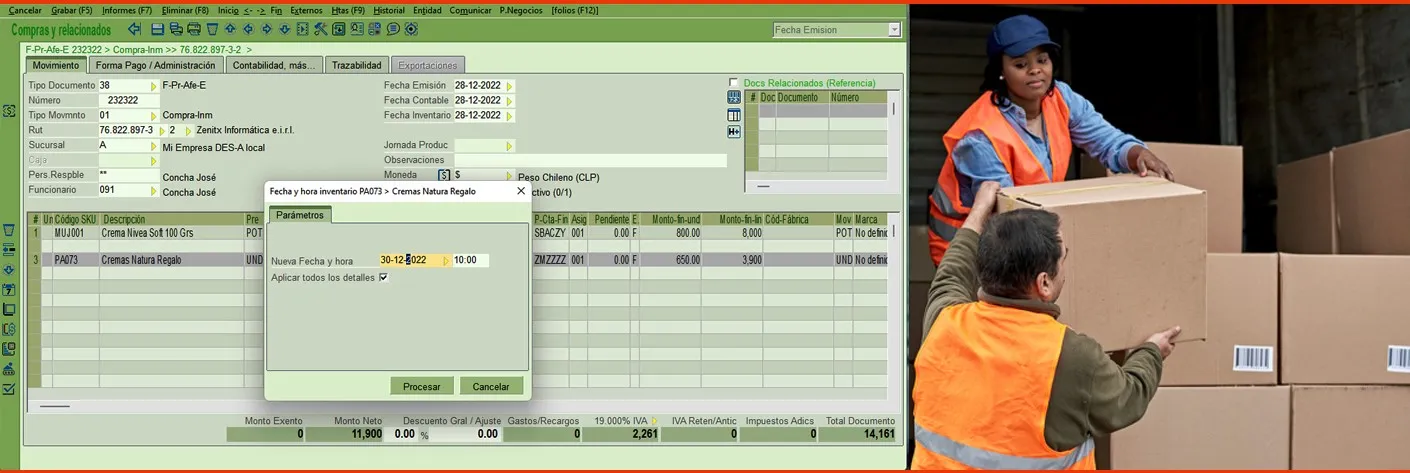Screen dimensions: 1410x473
Task: Select the Trazabilidad tab
Action: [356, 65]
